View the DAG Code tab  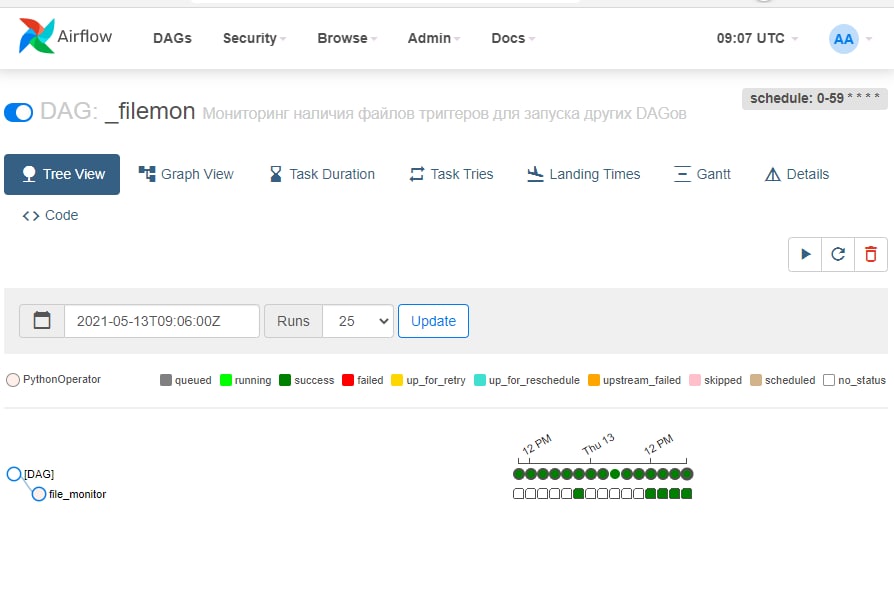click(x=50, y=215)
